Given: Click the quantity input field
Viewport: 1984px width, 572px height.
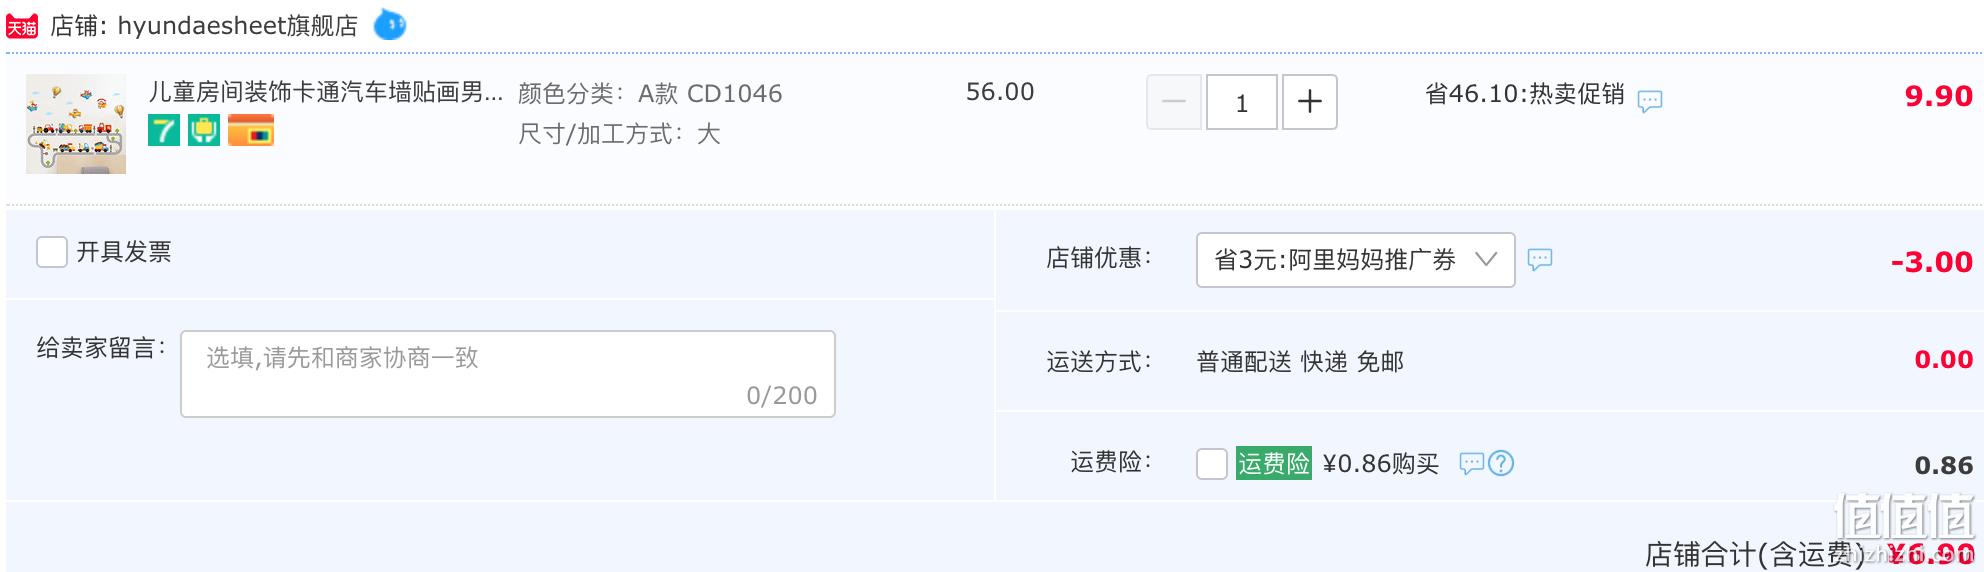Looking at the screenshot, I should click(1242, 102).
